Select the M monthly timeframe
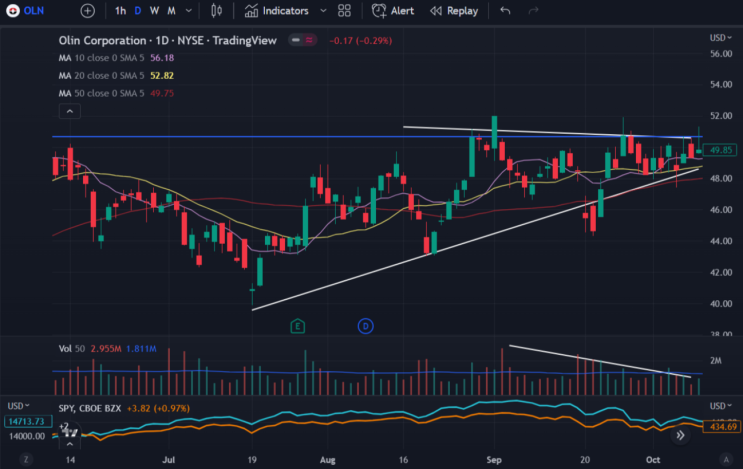 click(172, 11)
